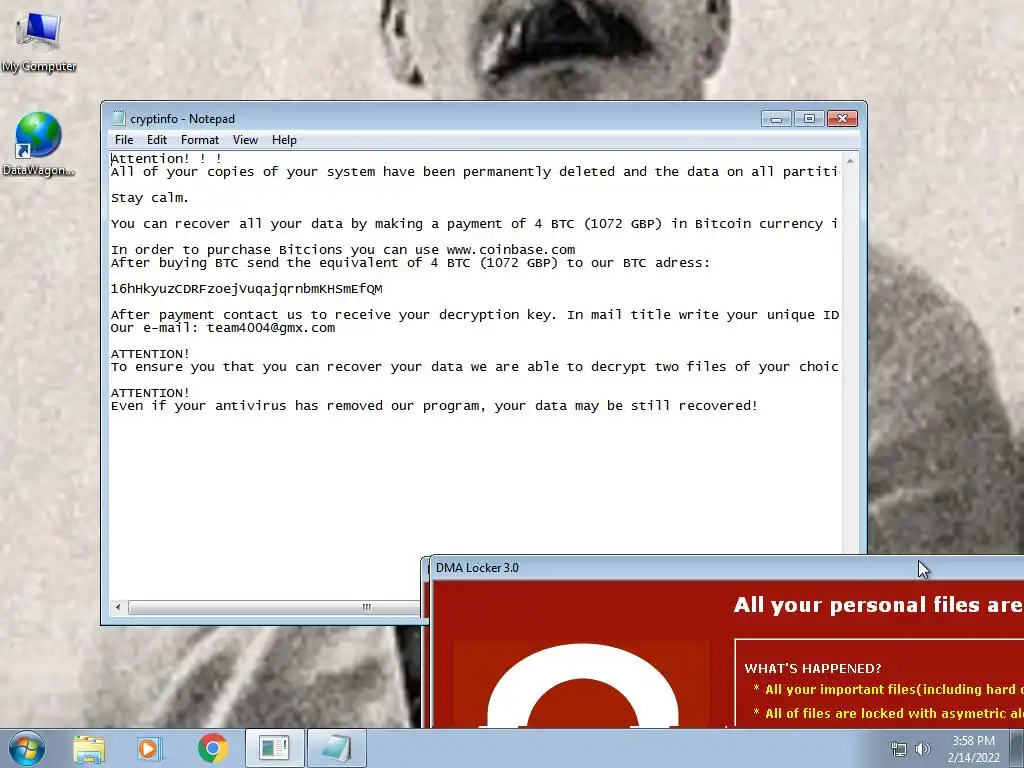Open Google Chrome from the taskbar
Screen dimensions: 1024x768
click(212, 748)
